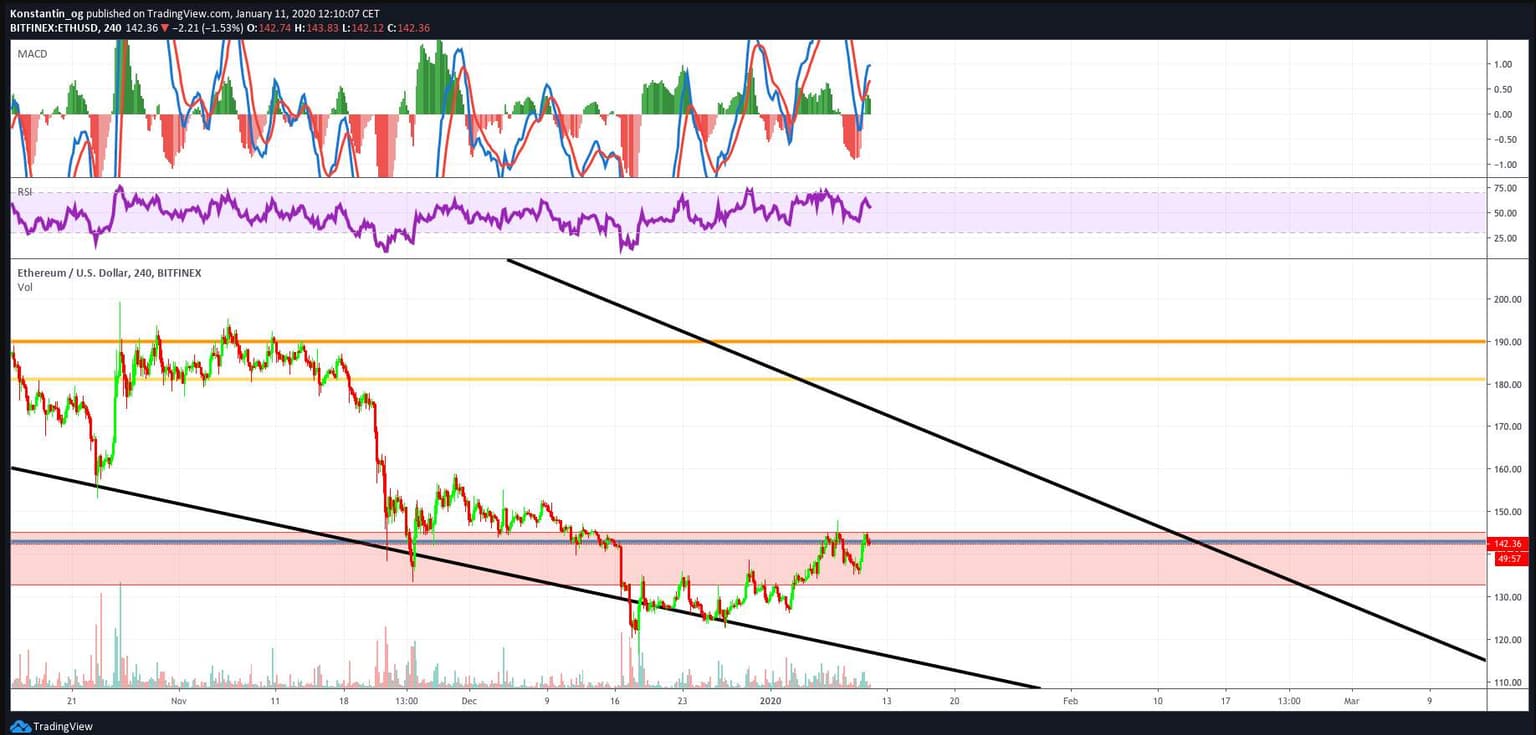Click the Vol indicator label
This screenshot has height=735, width=1536.
click(x=24, y=287)
